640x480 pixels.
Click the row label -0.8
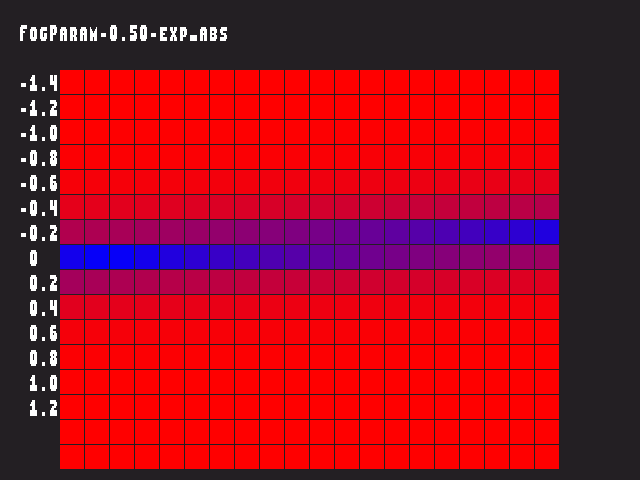(x=39, y=158)
